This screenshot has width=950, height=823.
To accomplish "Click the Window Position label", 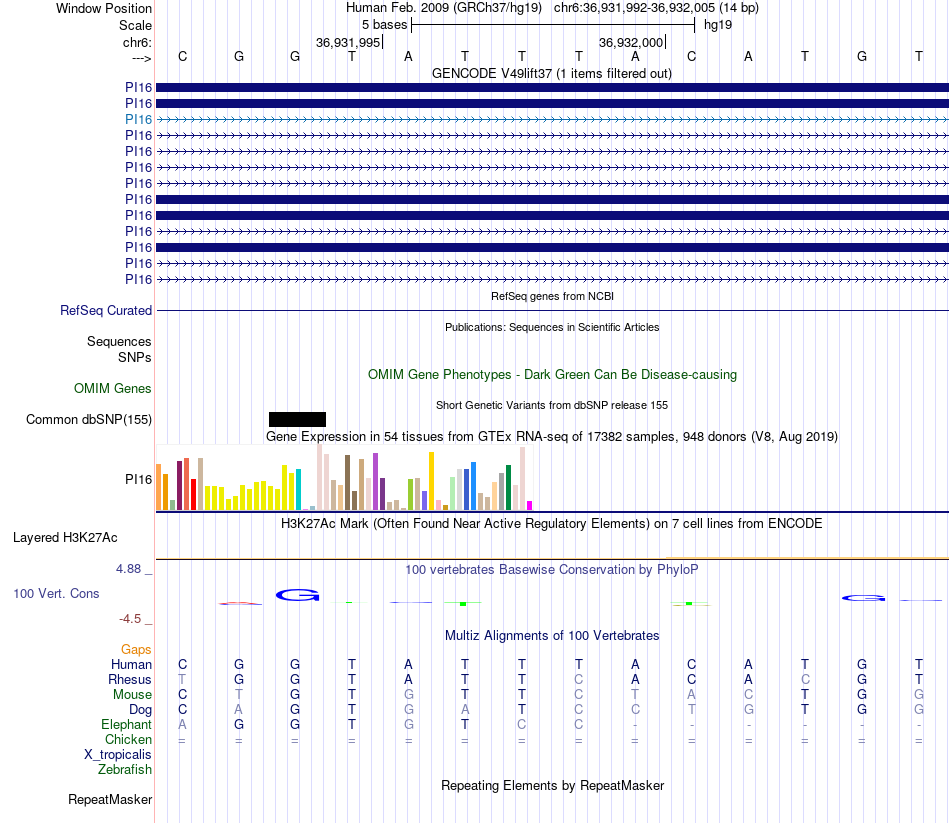I will [104, 8].
